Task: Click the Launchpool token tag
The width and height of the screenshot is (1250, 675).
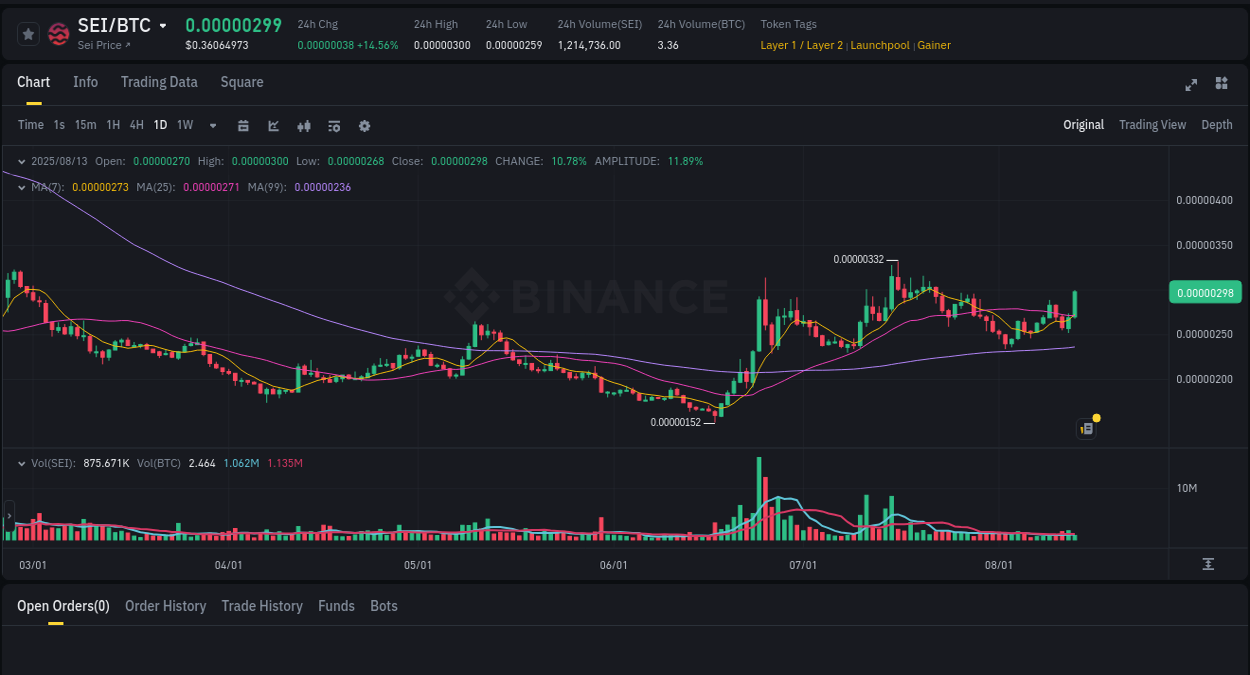Action: pos(880,46)
